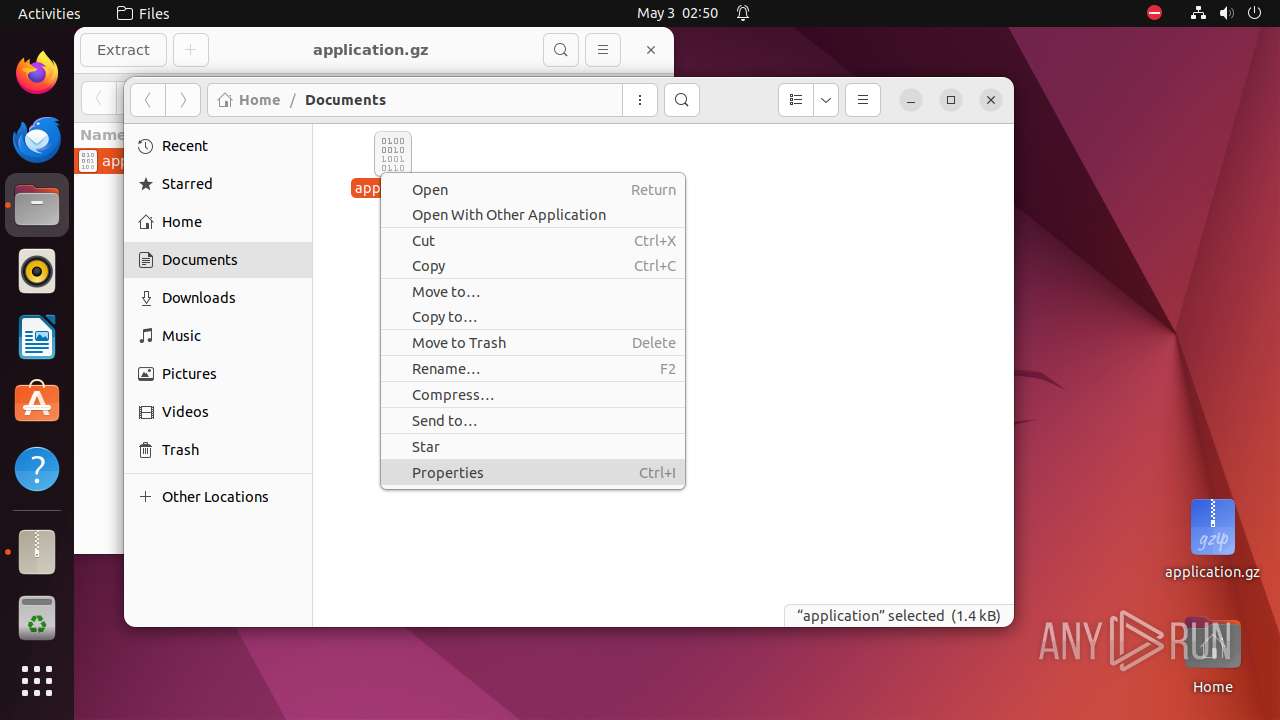Go to Home in sidebar
This screenshot has height=720, width=1280.
[218, 222]
